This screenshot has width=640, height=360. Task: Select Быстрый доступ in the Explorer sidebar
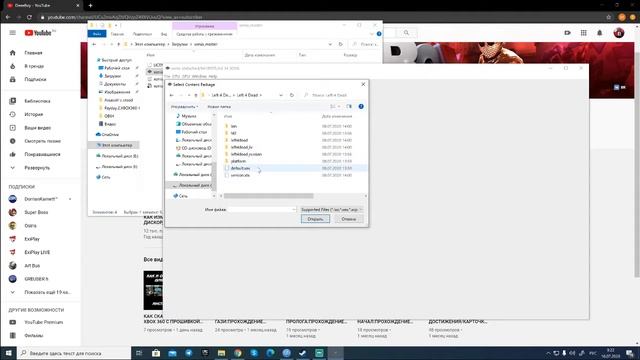point(116,60)
